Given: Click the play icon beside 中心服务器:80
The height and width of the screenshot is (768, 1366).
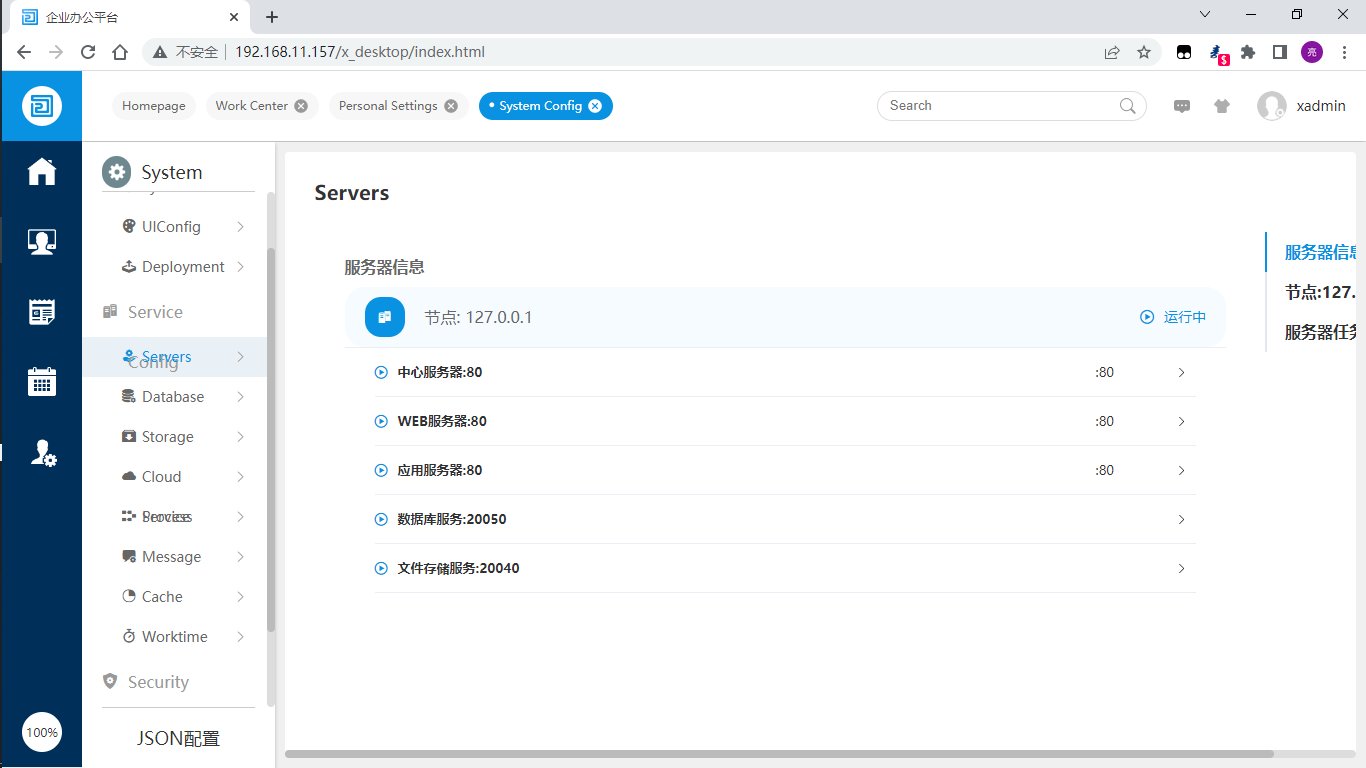Looking at the screenshot, I should 381,372.
